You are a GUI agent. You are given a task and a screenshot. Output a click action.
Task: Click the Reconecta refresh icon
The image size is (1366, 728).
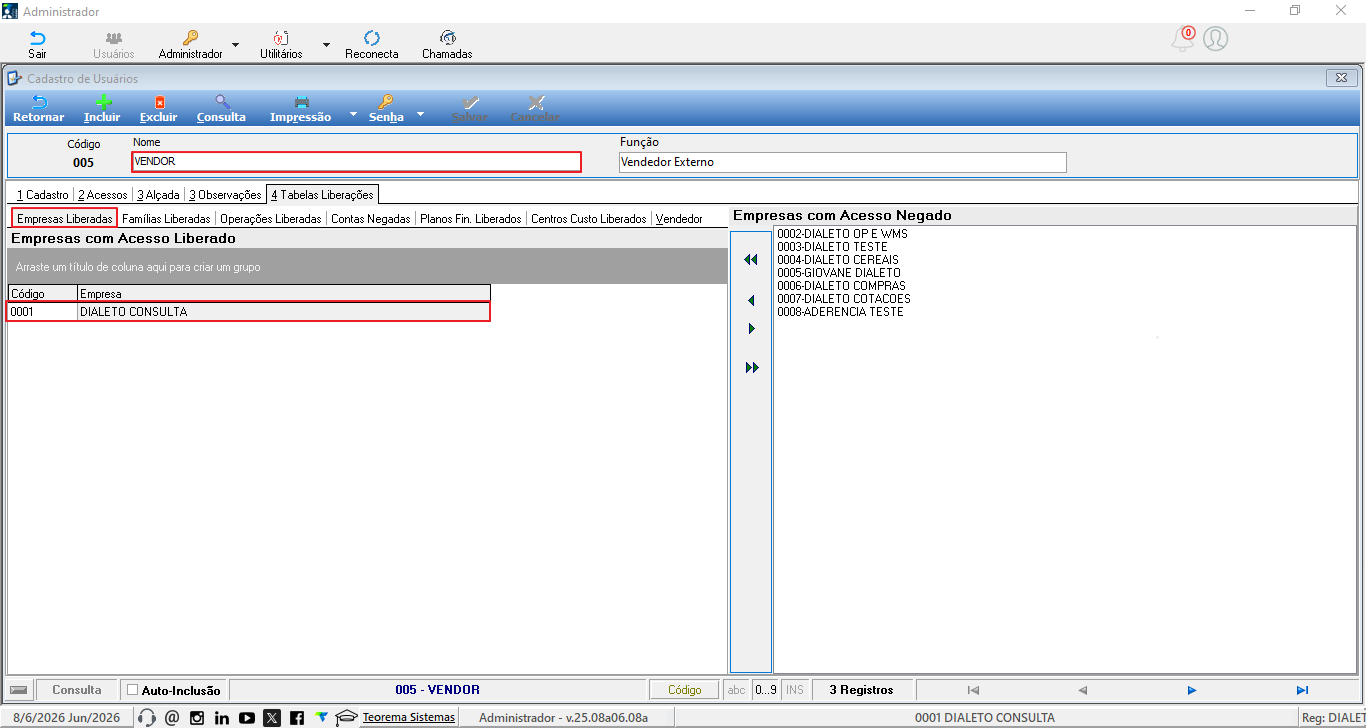(x=372, y=38)
